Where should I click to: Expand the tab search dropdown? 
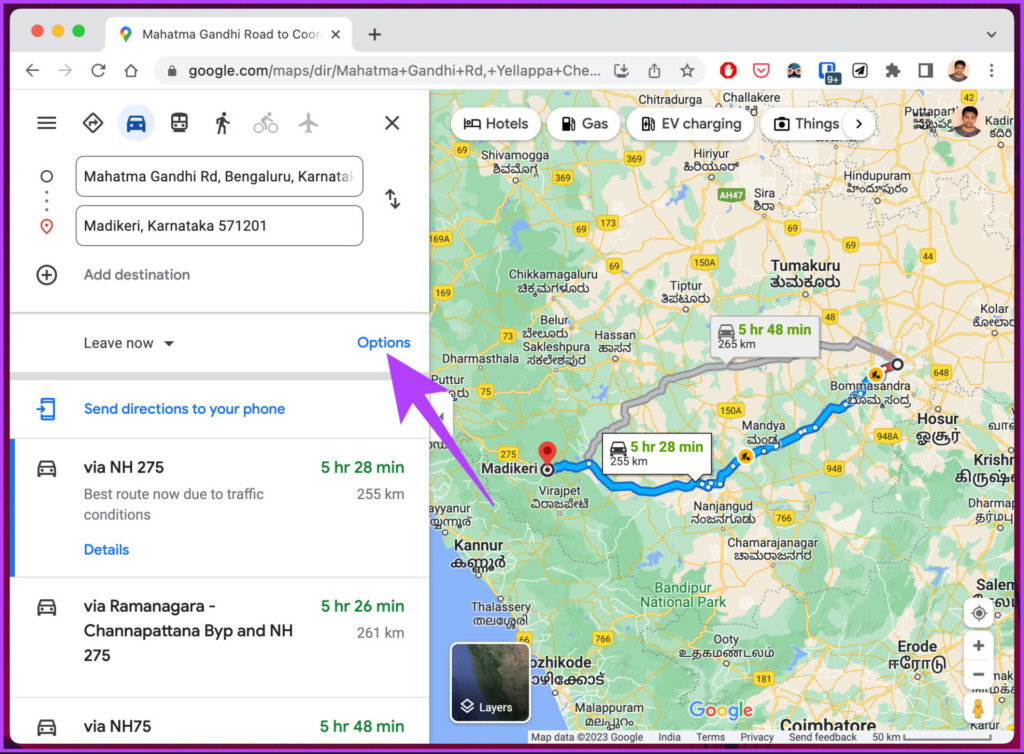click(x=991, y=35)
